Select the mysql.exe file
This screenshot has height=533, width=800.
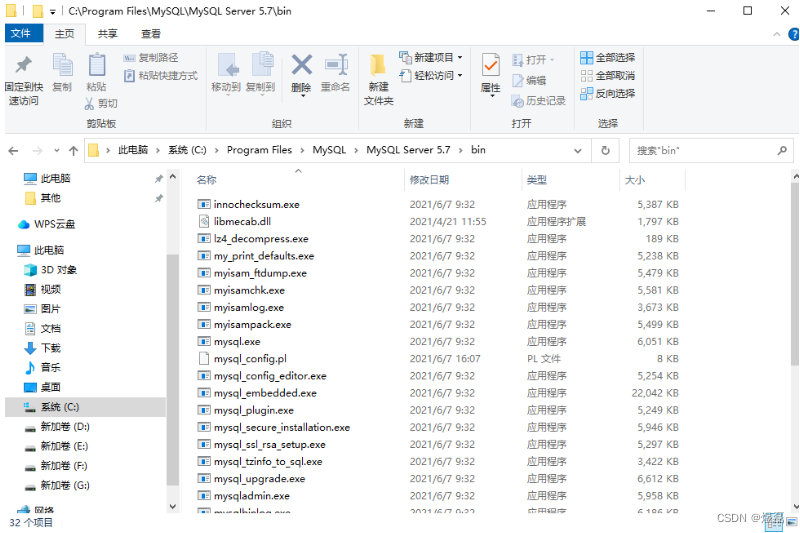click(237, 342)
